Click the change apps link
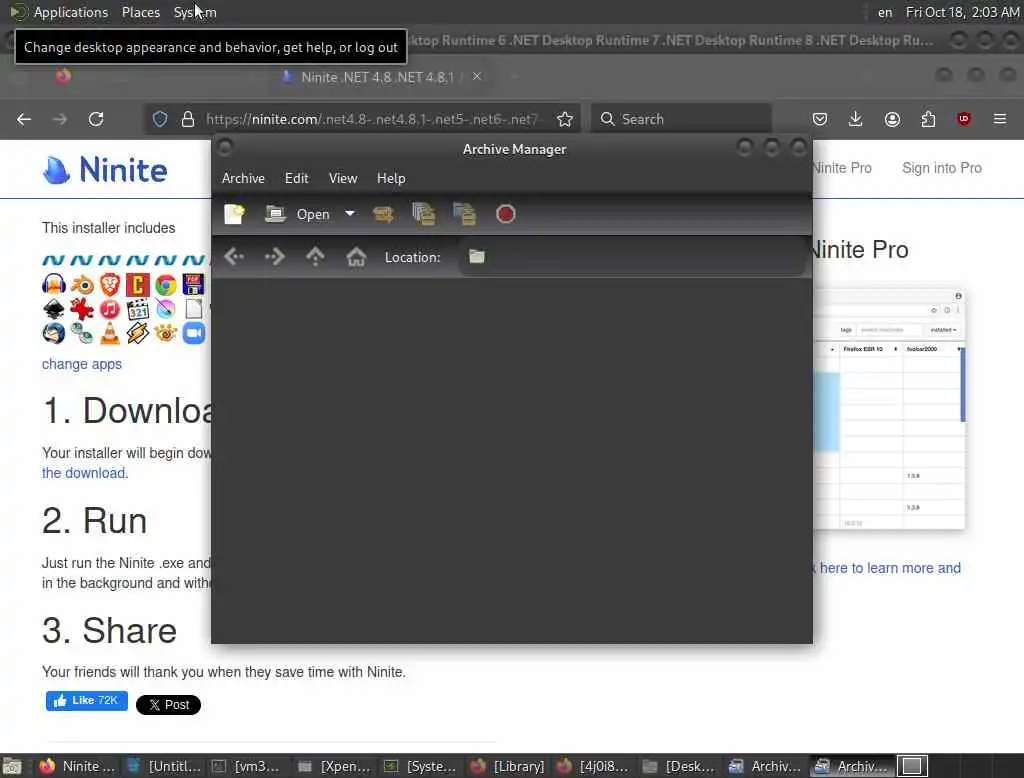The width and height of the screenshot is (1024, 778). pyautogui.click(x=82, y=364)
